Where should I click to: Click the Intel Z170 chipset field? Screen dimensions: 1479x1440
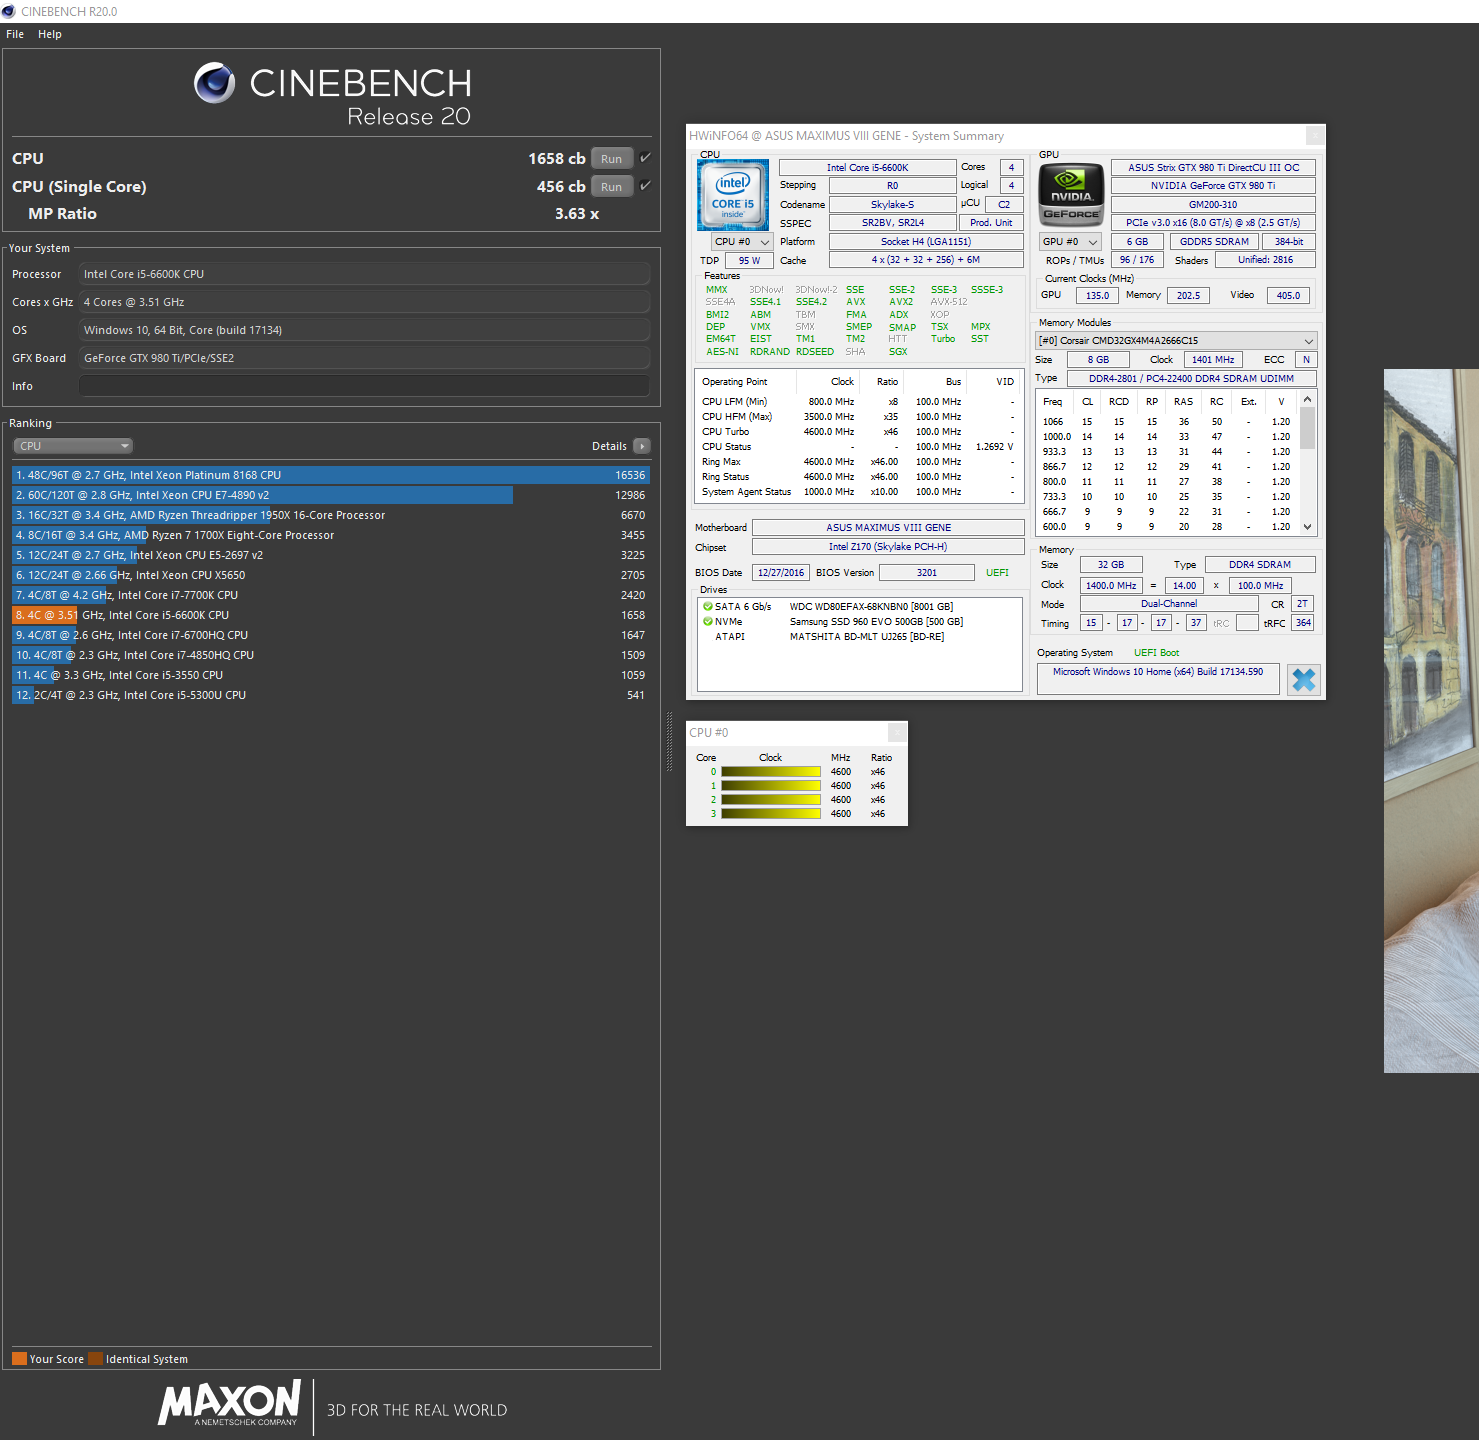(x=888, y=547)
